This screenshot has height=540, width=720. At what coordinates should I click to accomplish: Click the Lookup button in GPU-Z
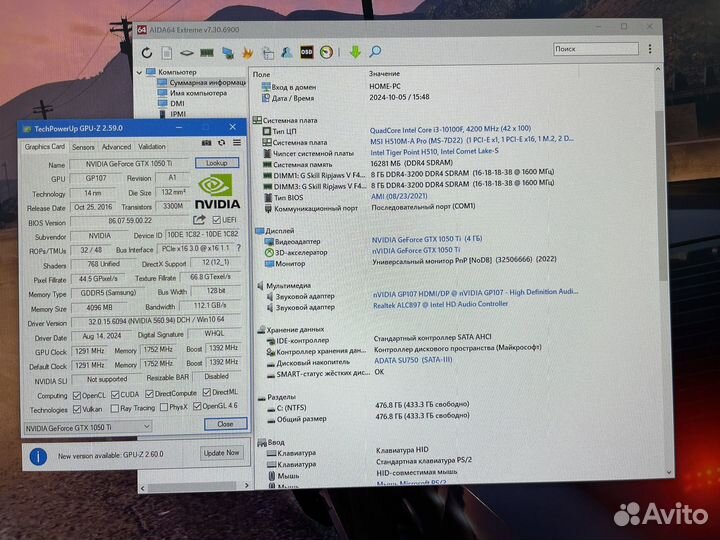(217, 163)
